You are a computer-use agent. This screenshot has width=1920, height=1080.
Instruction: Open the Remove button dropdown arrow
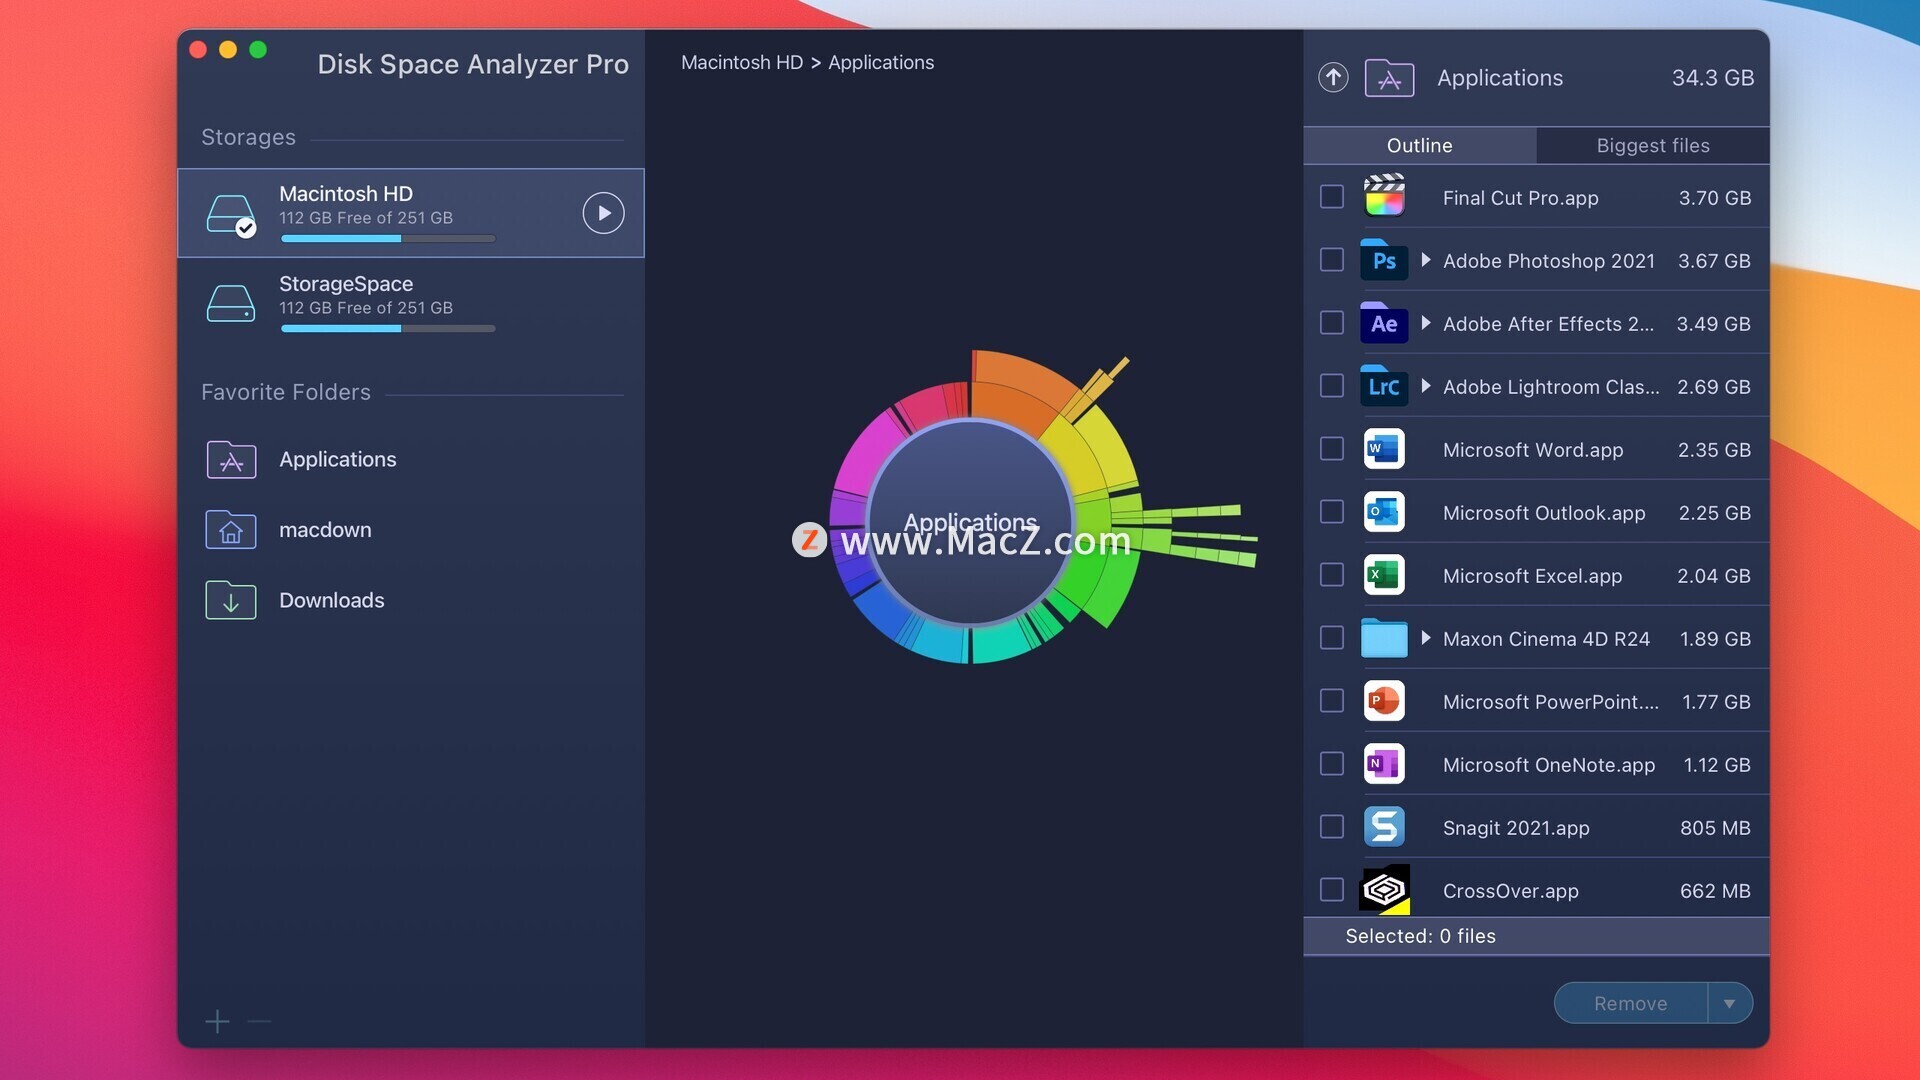tap(1730, 1003)
